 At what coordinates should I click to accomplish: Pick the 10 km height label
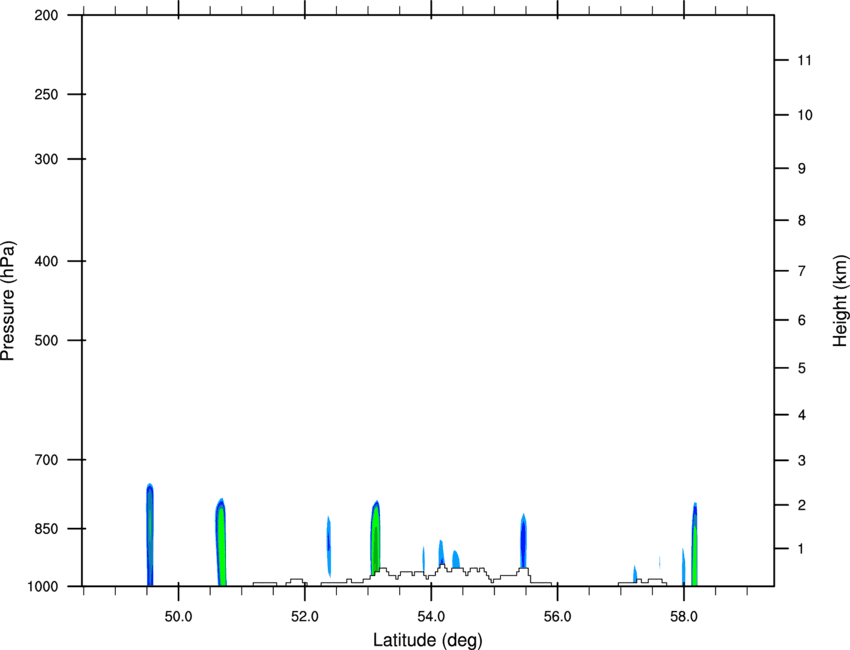pyautogui.click(x=805, y=115)
